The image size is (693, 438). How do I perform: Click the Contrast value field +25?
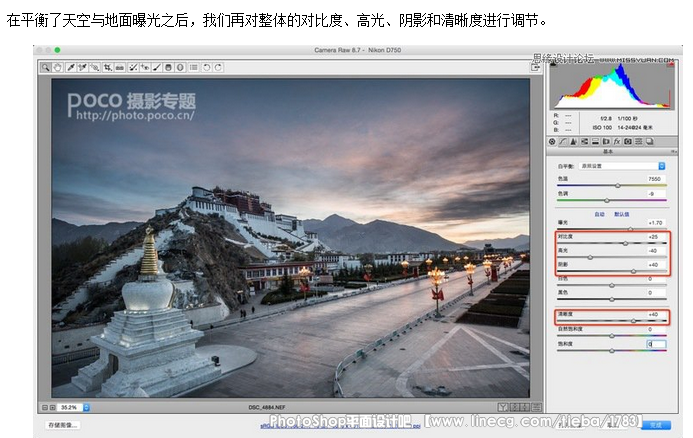(x=656, y=236)
